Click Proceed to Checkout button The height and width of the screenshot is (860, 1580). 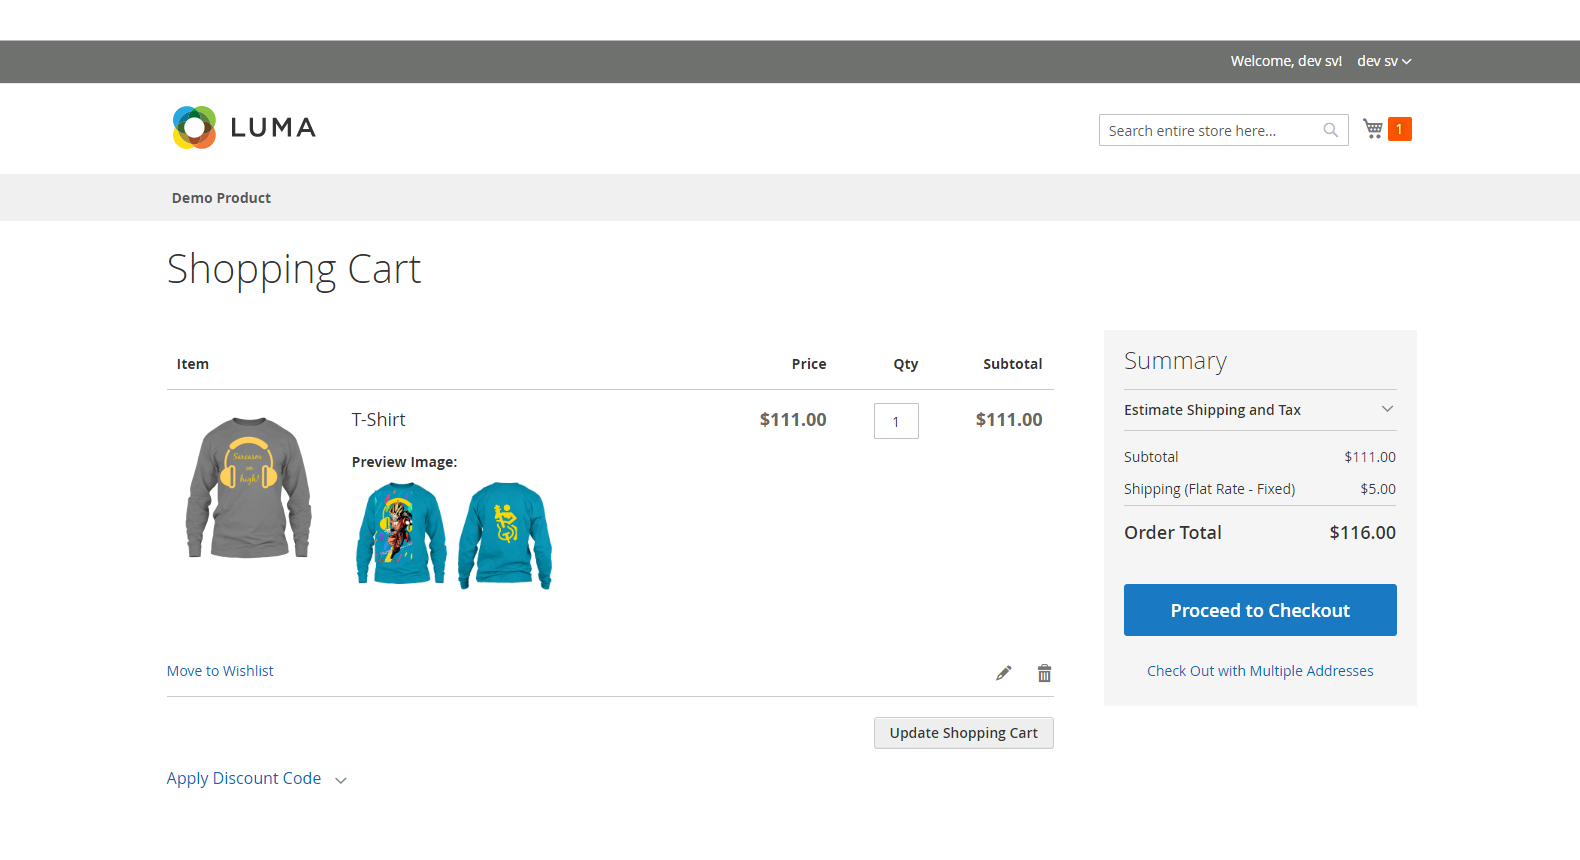1259,610
